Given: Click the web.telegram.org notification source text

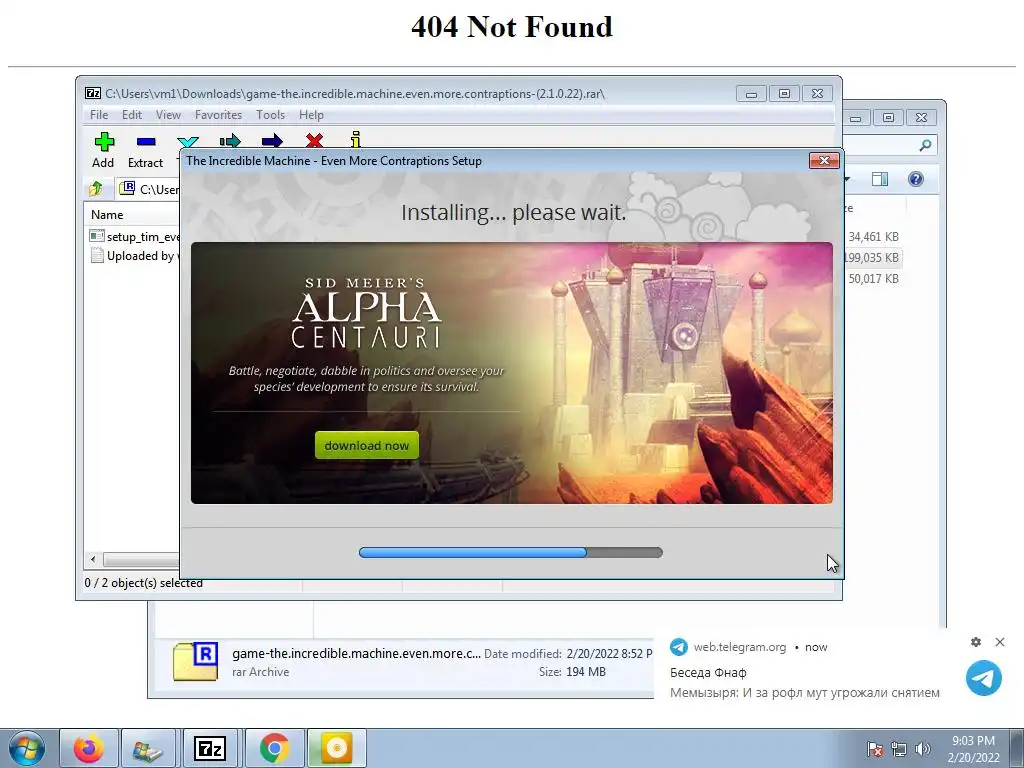Looking at the screenshot, I should 740,647.
